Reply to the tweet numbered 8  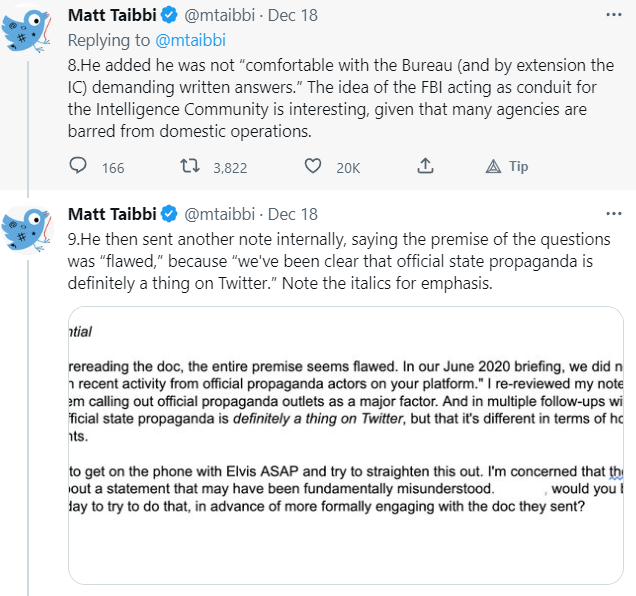[x=79, y=167]
